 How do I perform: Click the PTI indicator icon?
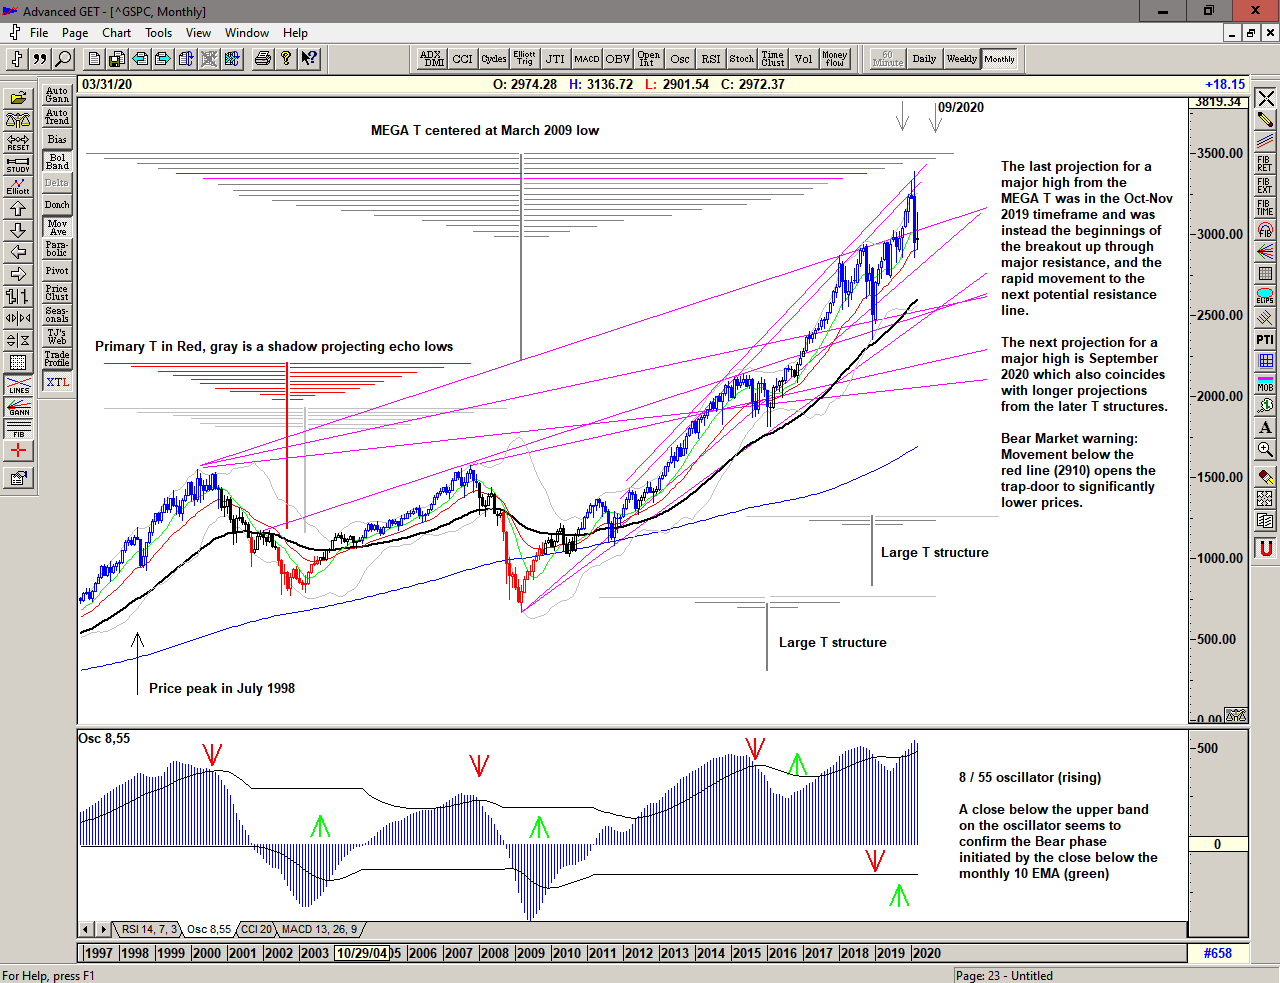click(x=1265, y=340)
